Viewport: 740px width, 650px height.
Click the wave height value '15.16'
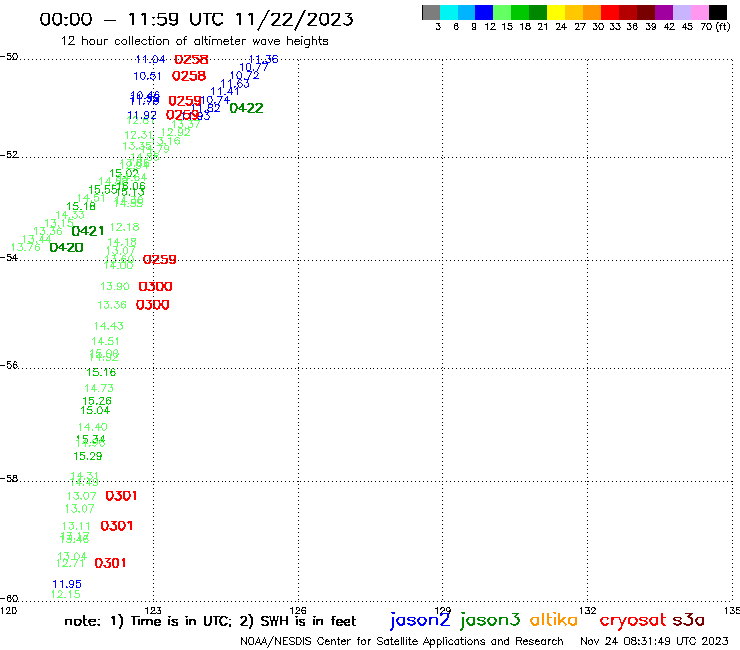click(101, 372)
